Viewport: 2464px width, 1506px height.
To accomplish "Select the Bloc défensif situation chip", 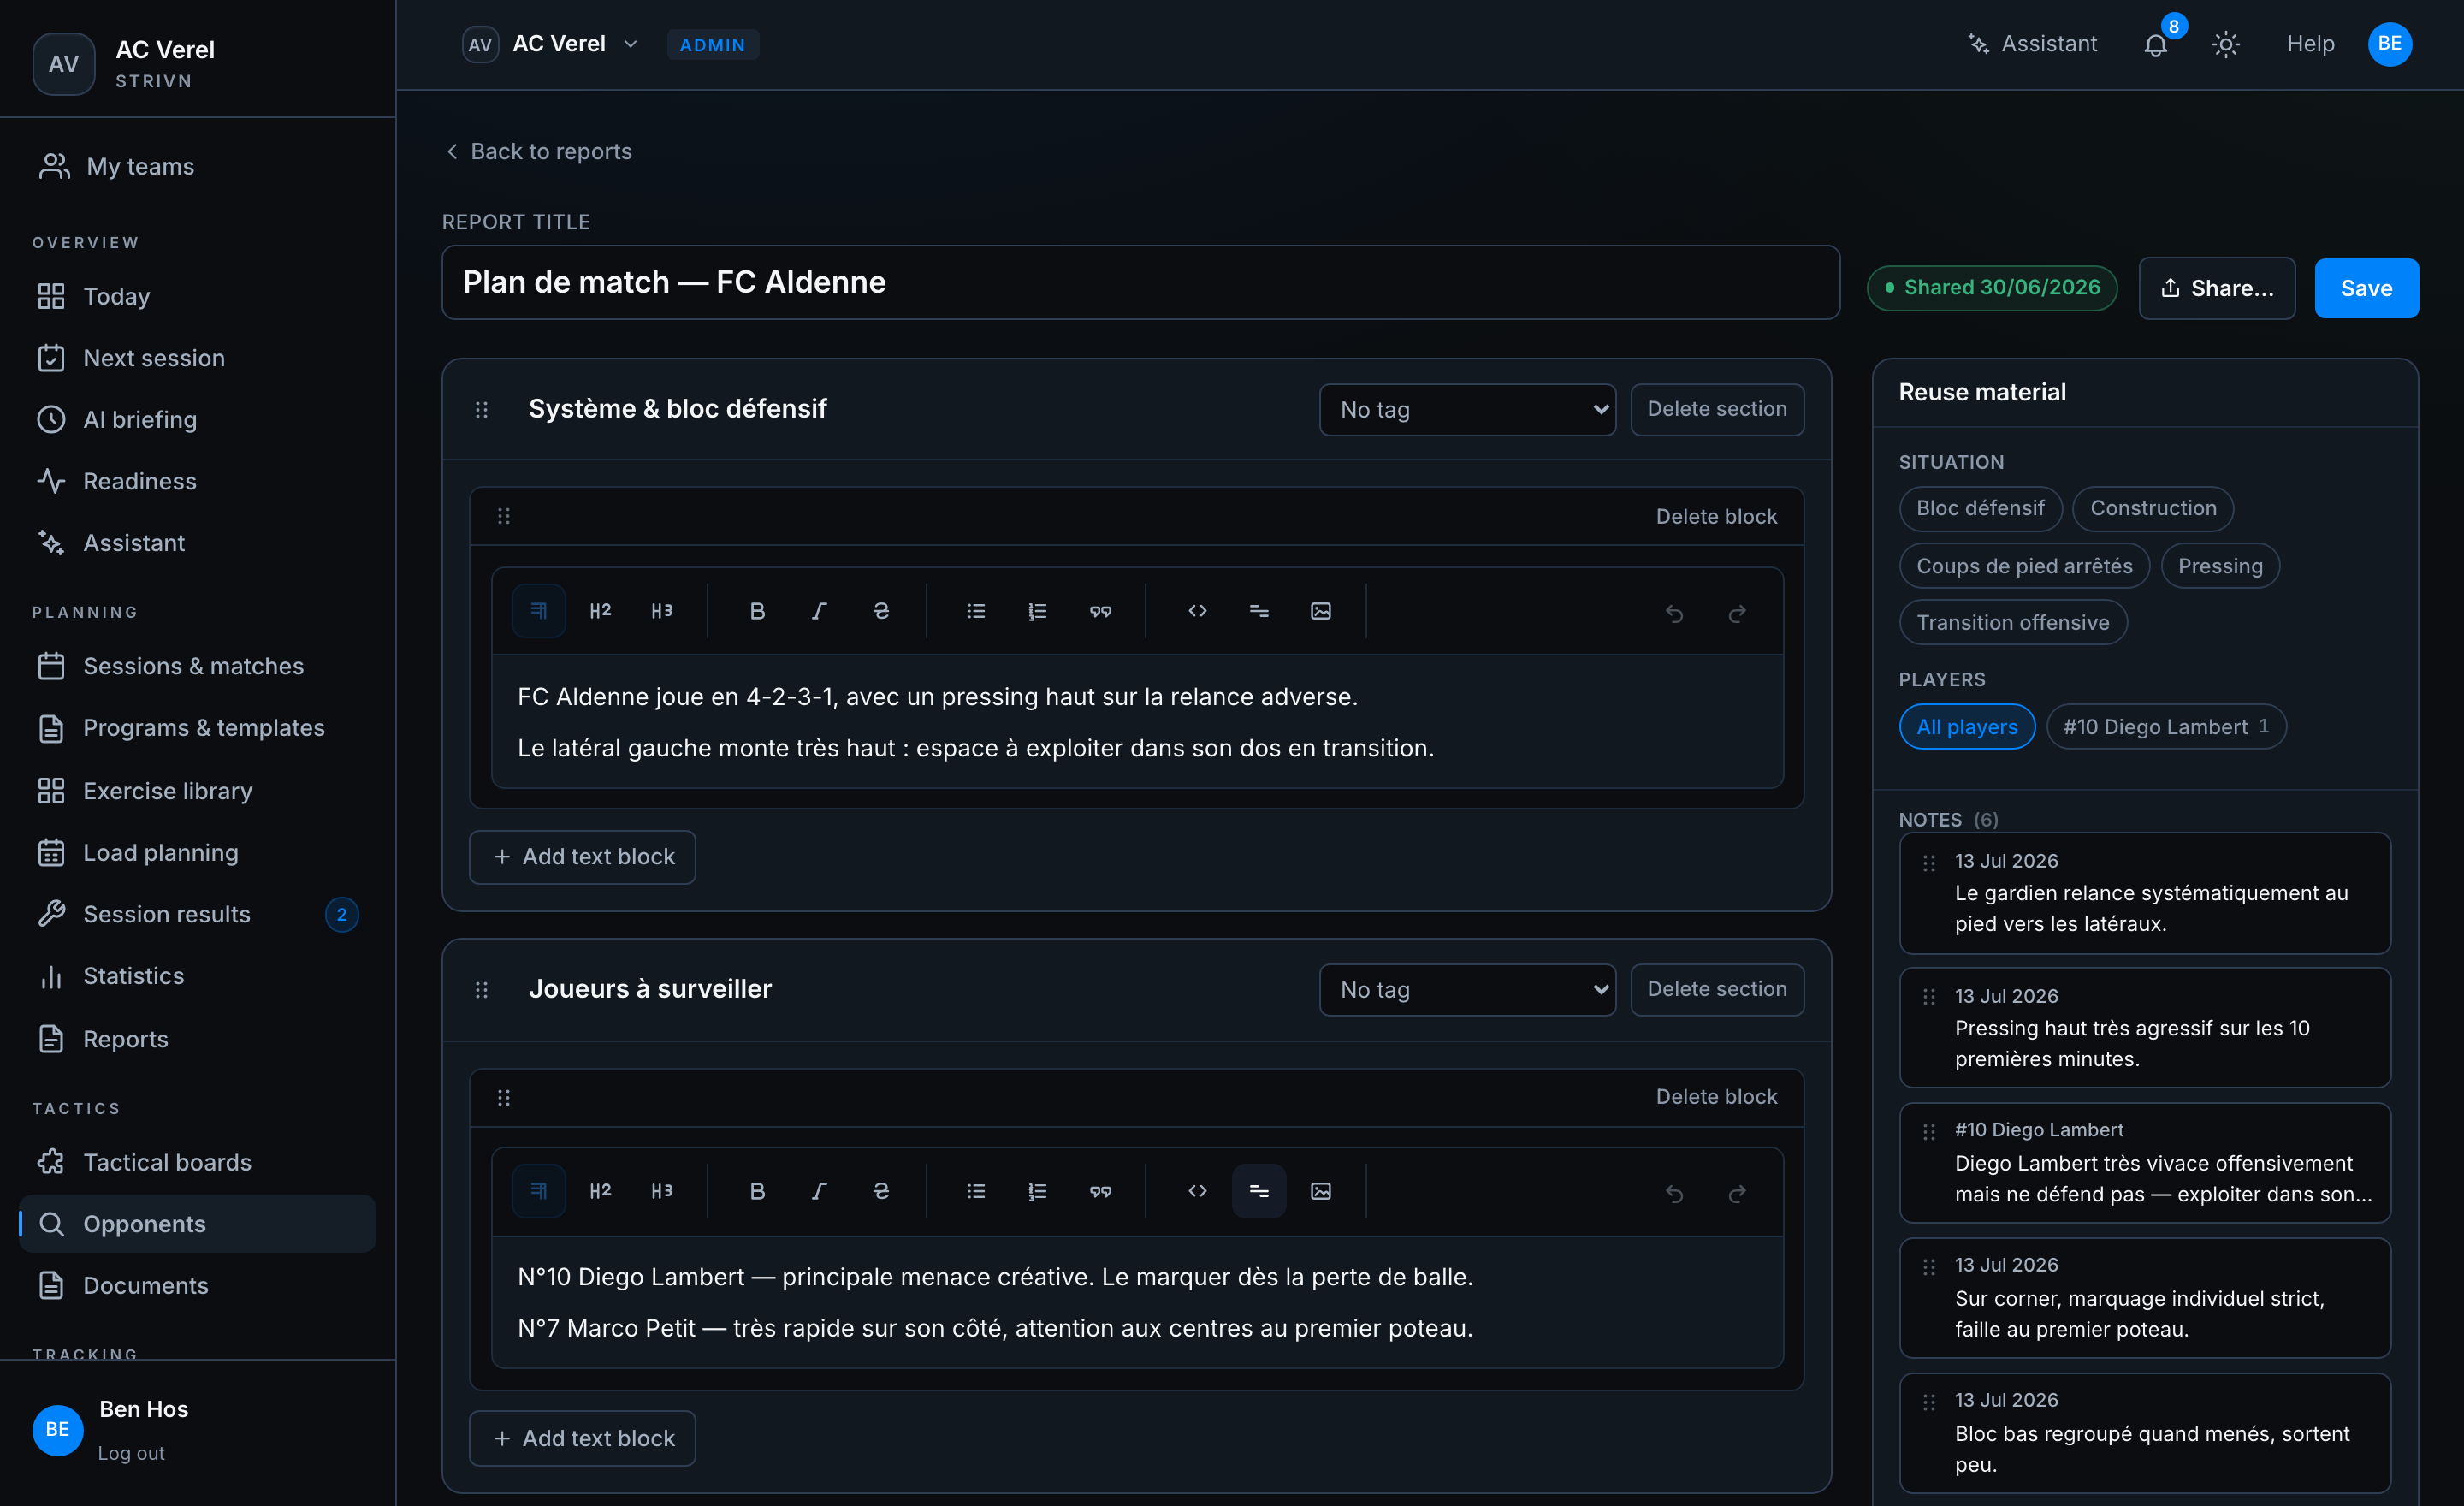I will 1980,508.
